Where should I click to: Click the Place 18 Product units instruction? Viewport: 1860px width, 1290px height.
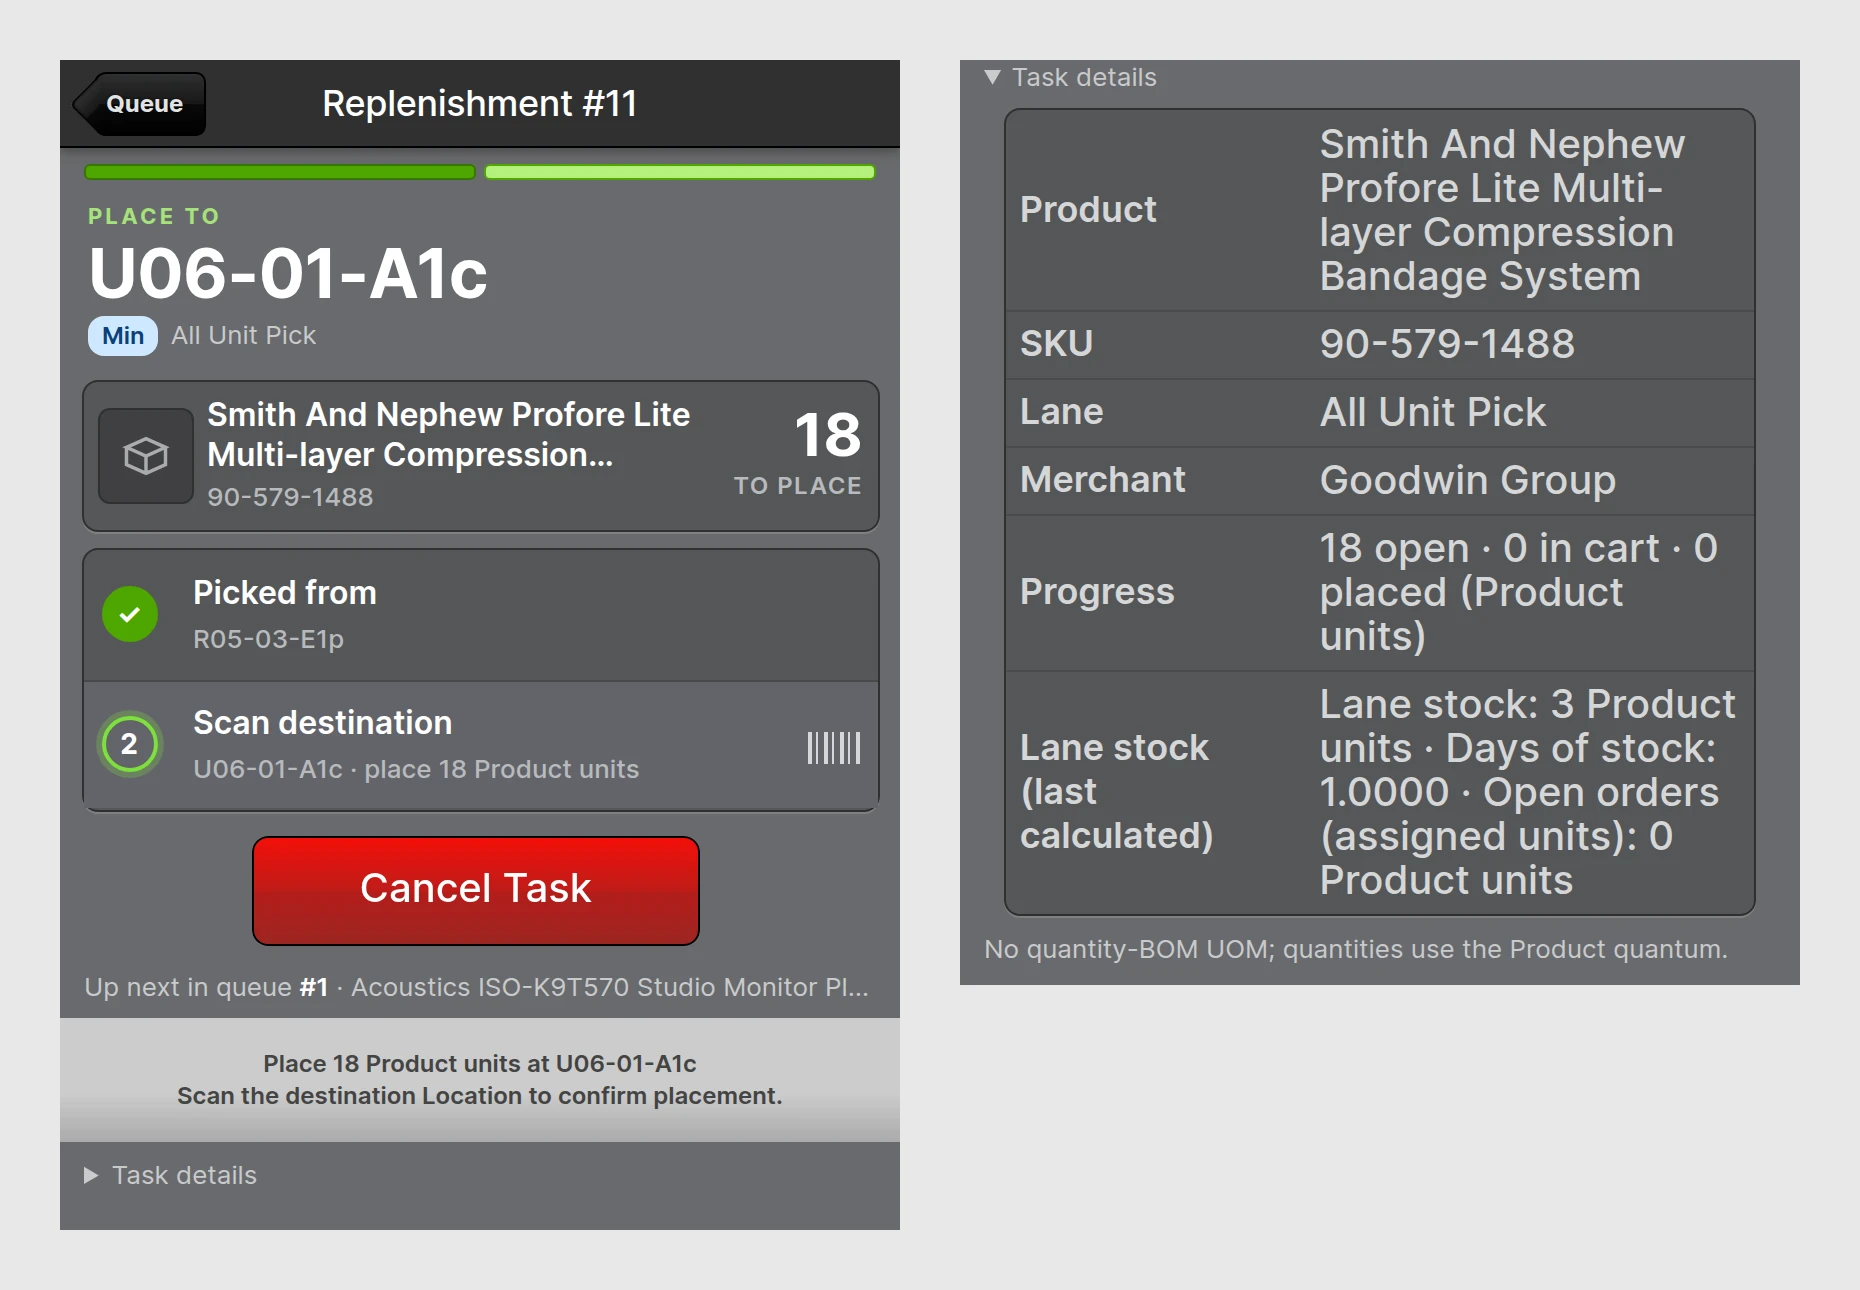(x=480, y=1063)
